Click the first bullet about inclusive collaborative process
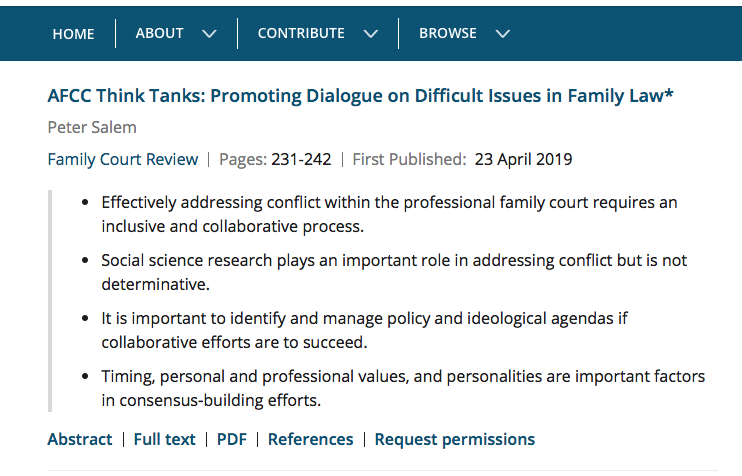The height and width of the screenshot is (476, 742). click(x=389, y=214)
